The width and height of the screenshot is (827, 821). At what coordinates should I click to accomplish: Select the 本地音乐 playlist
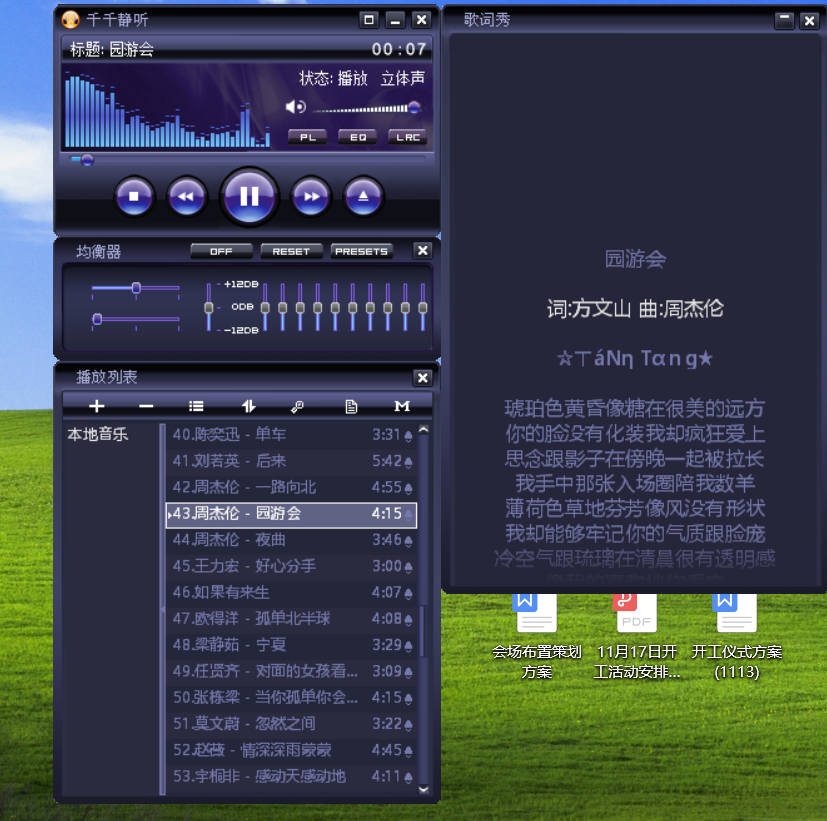98,434
